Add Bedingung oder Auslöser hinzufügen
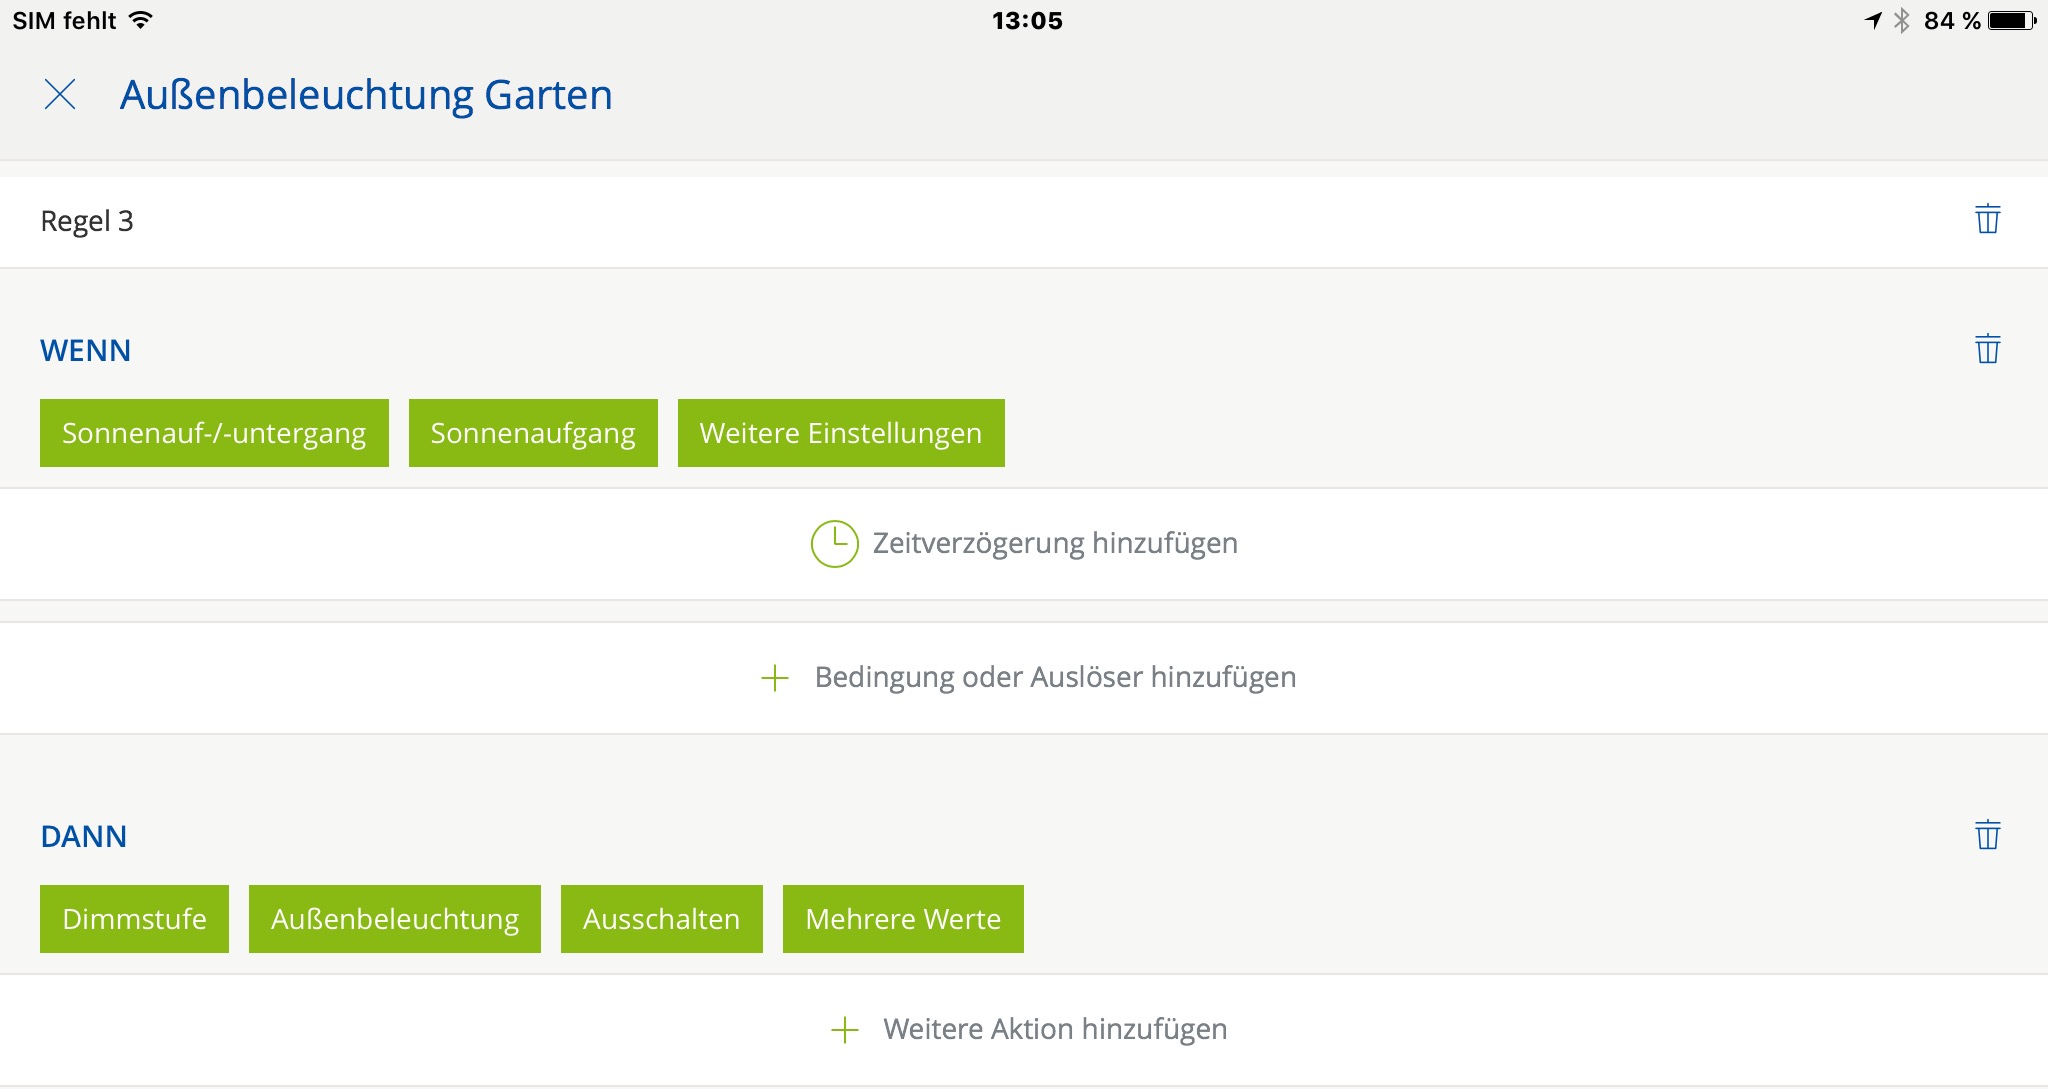 tap(1054, 678)
